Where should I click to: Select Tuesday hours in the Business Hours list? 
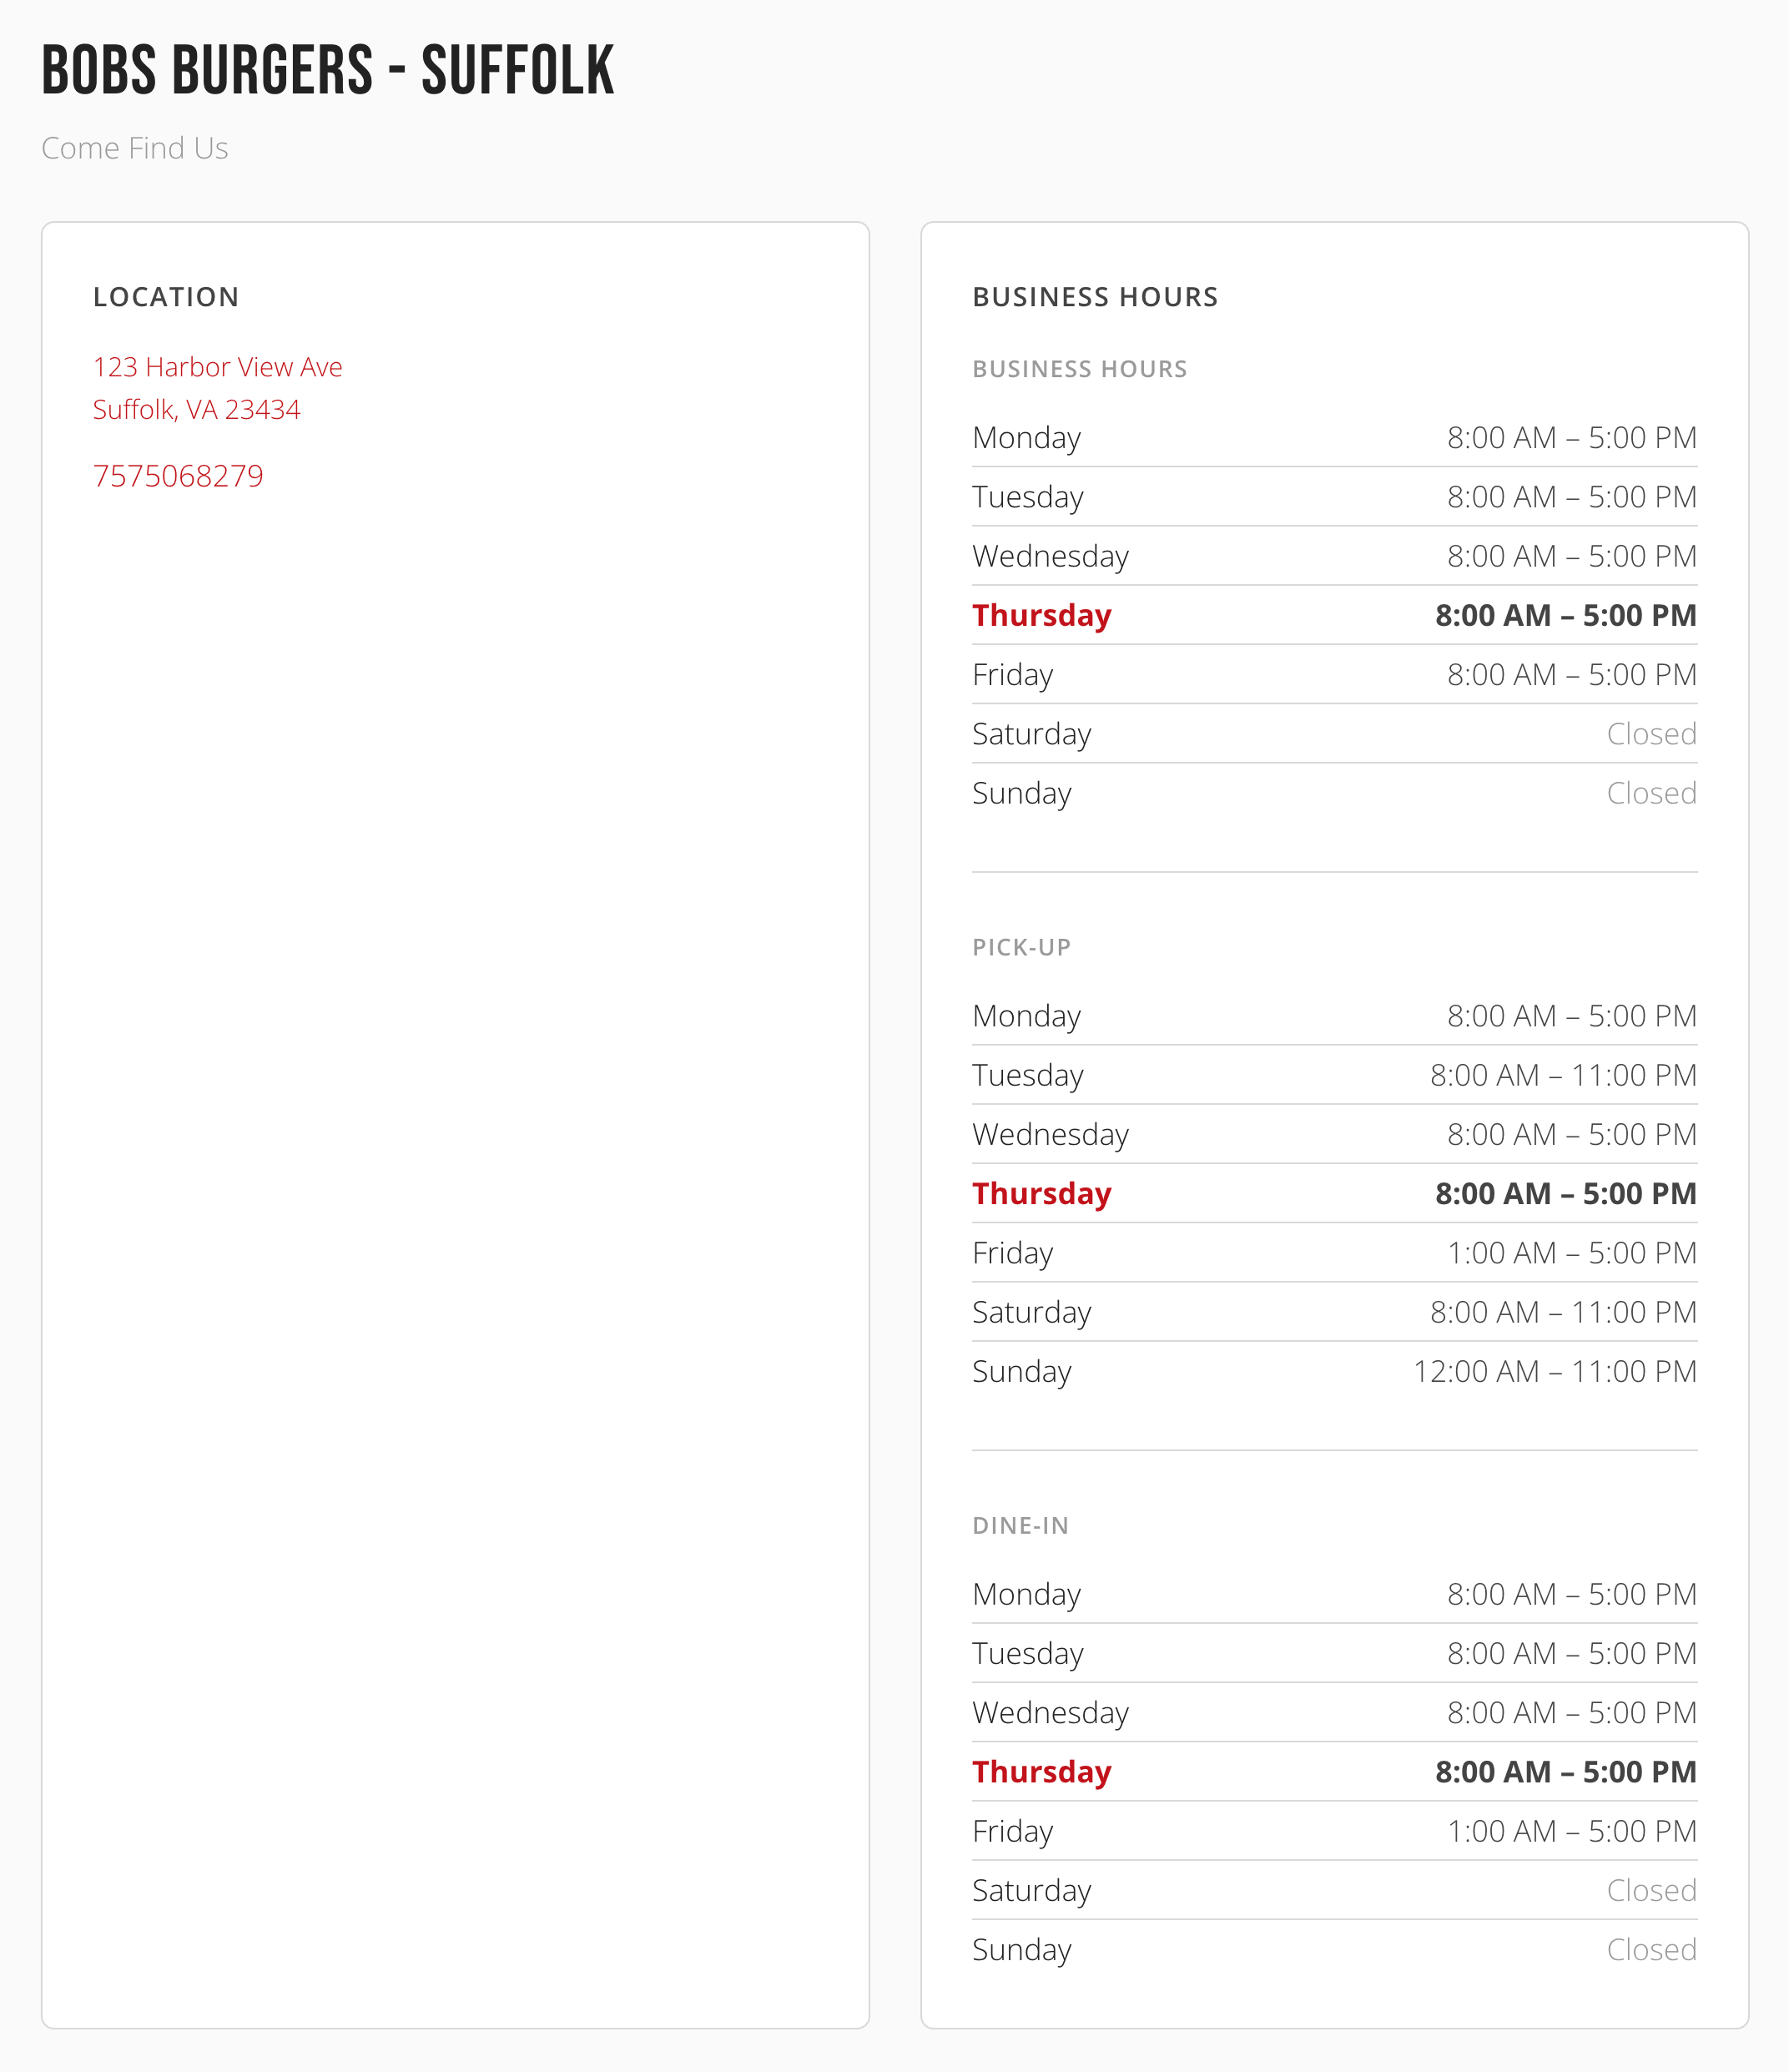point(1572,497)
